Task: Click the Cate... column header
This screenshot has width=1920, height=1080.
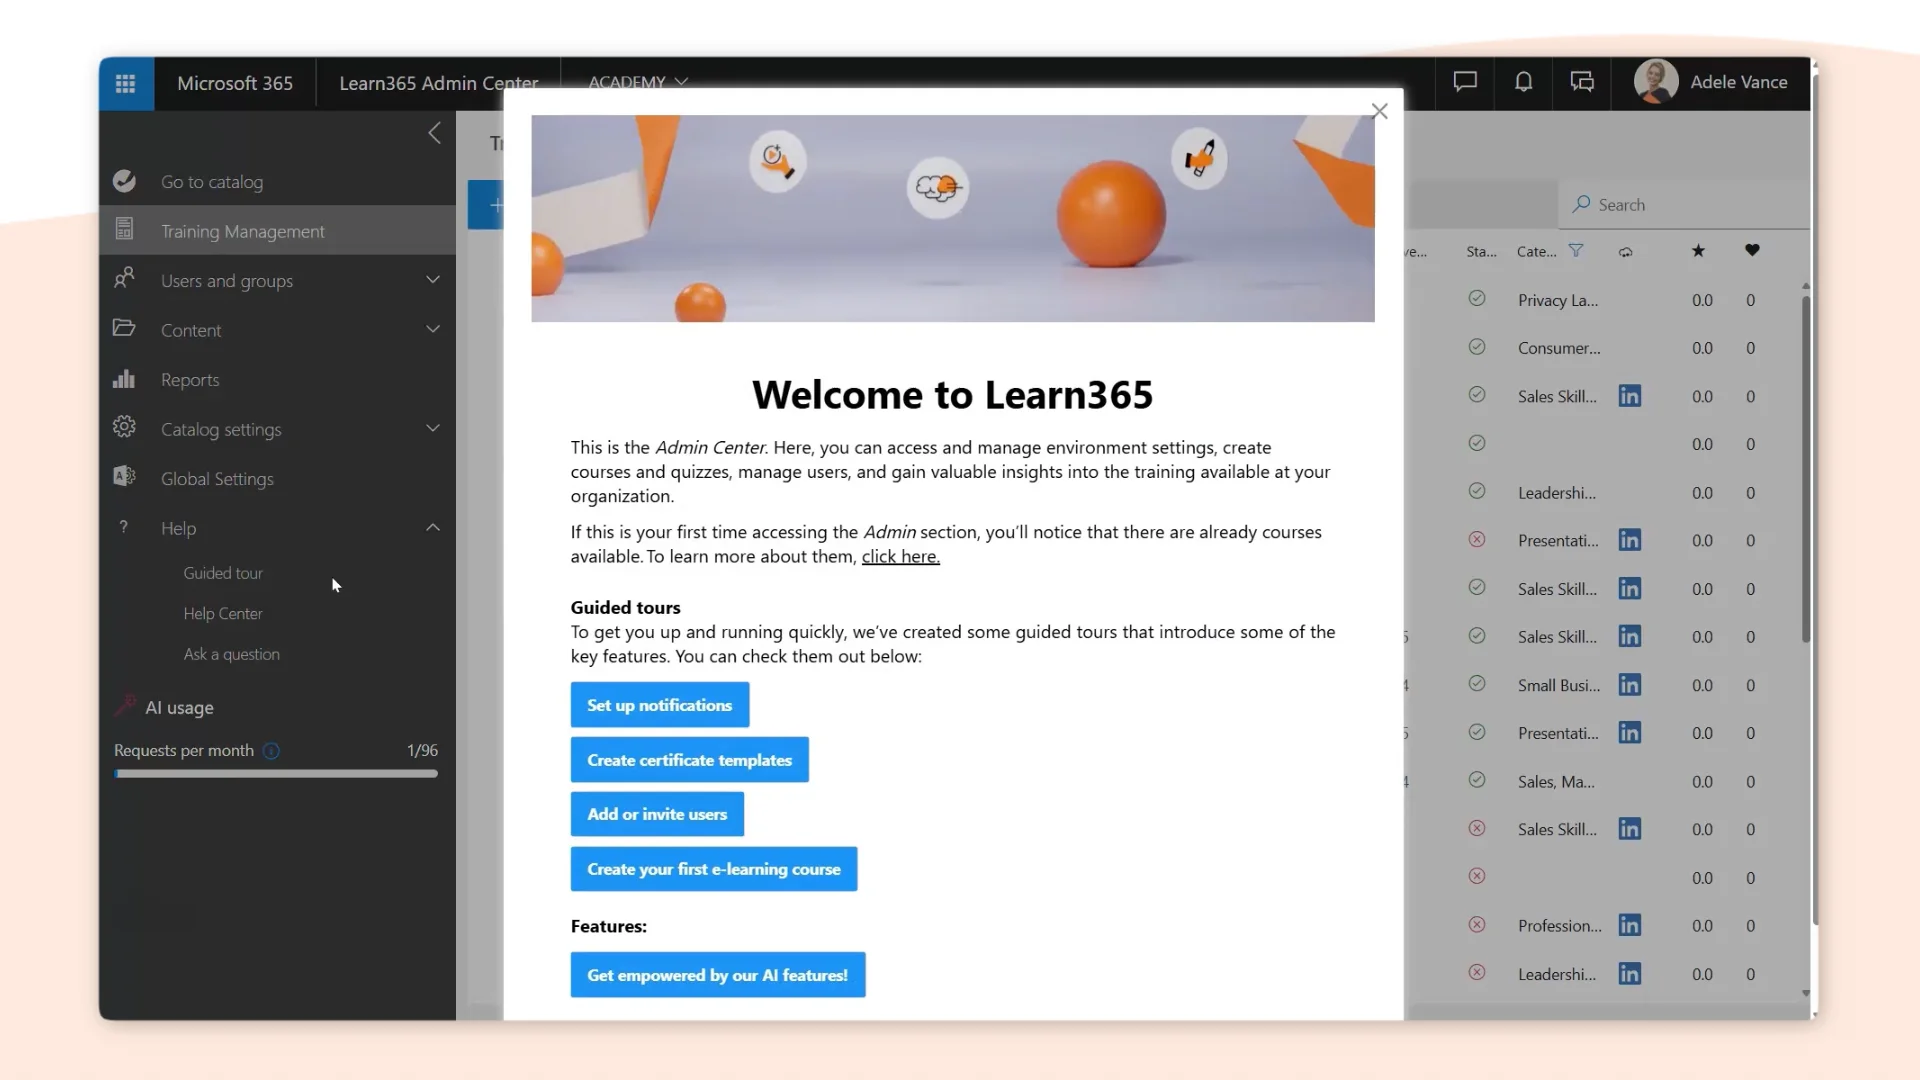Action: pyautogui.click(x=1536, y=252)
